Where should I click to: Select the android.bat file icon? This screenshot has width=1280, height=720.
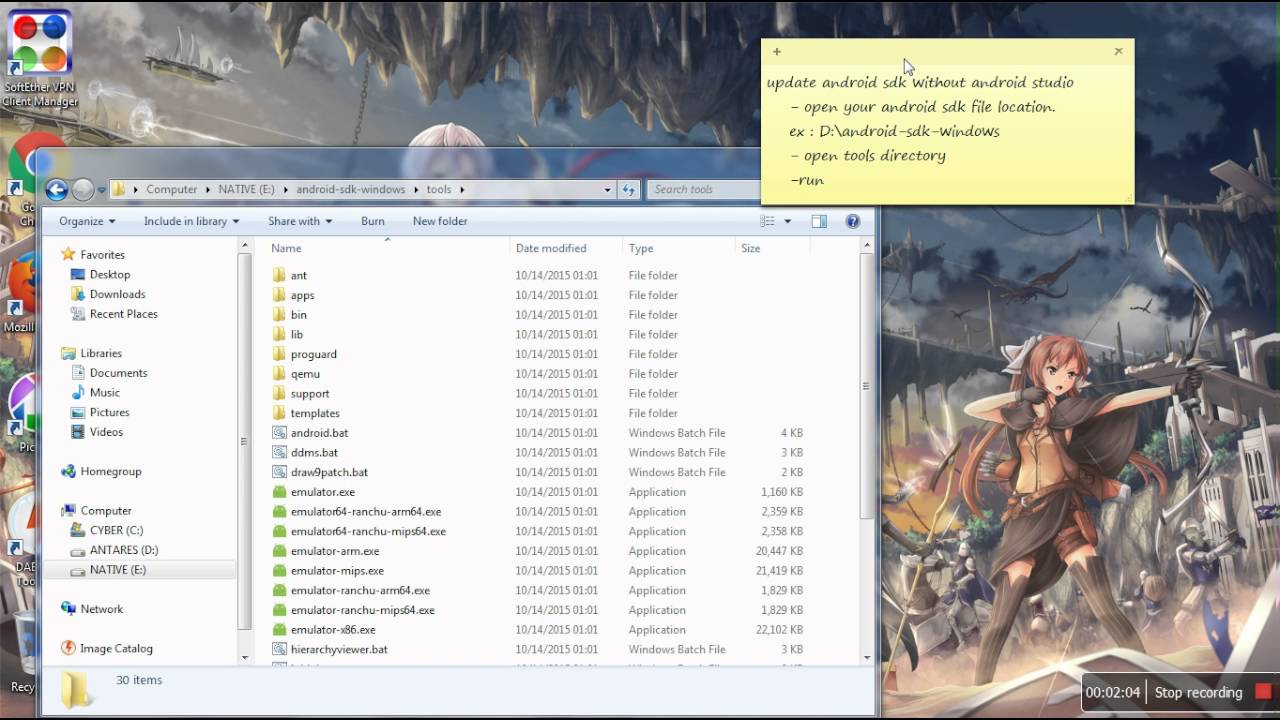tap(280, 433)
